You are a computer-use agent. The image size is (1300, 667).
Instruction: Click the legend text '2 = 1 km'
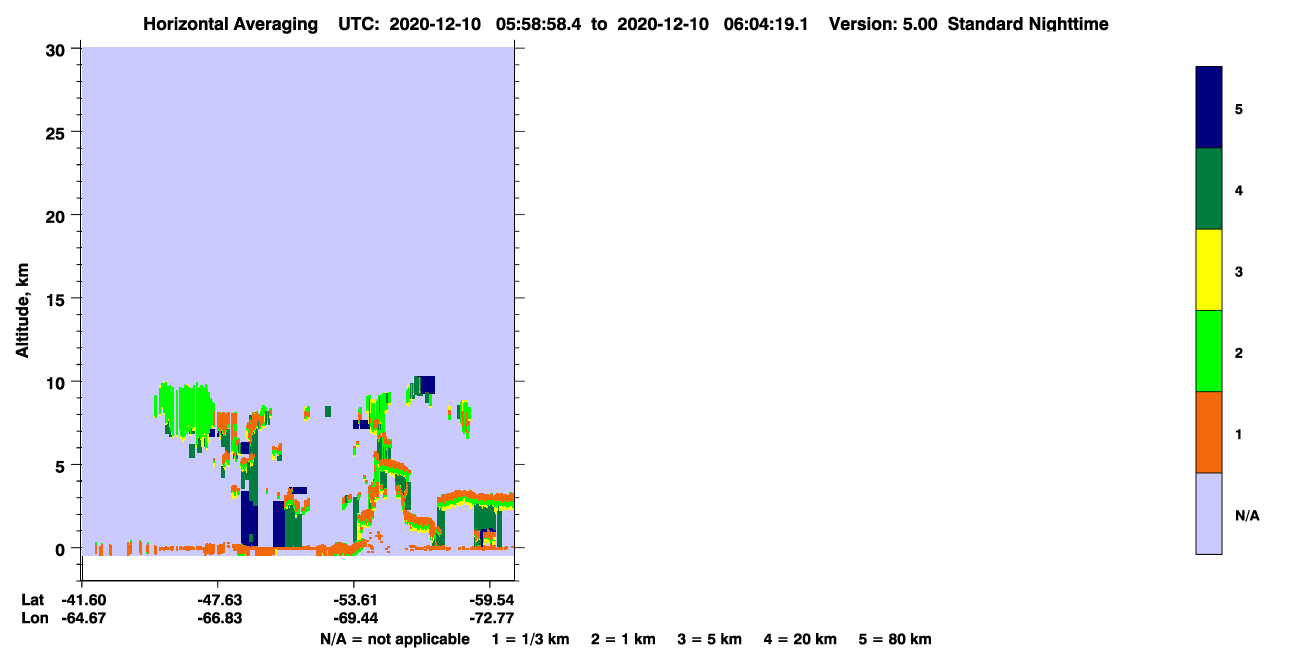(x=623, y=639)
